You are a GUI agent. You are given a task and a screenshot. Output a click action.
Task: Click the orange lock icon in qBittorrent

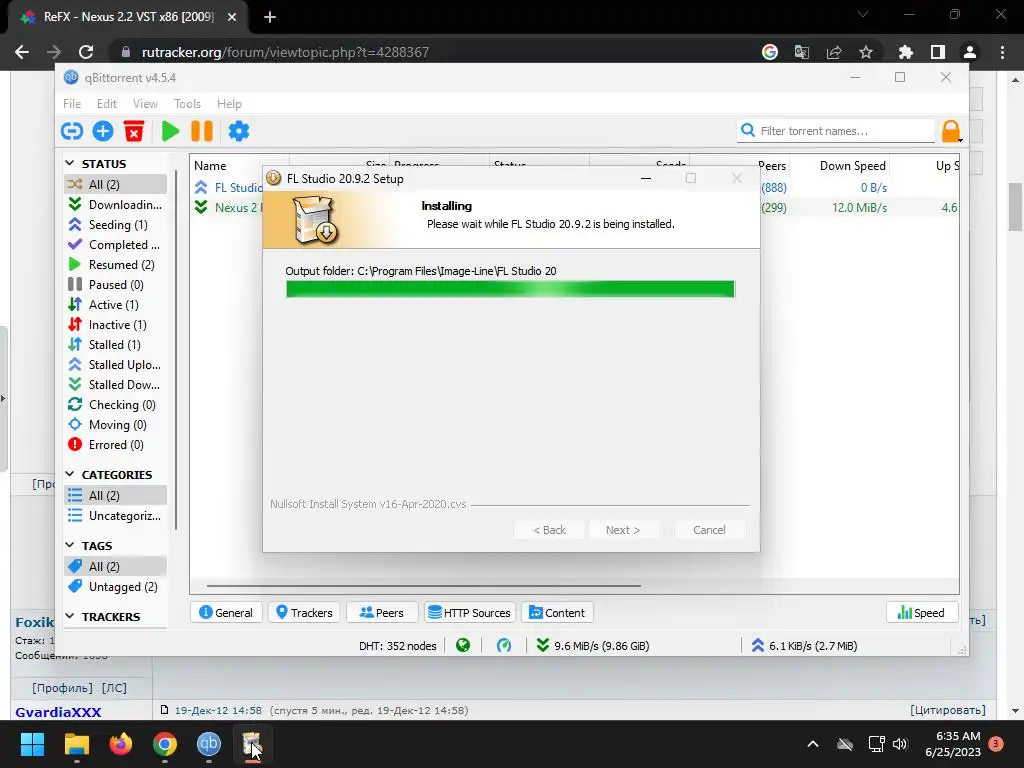[950, 131]
